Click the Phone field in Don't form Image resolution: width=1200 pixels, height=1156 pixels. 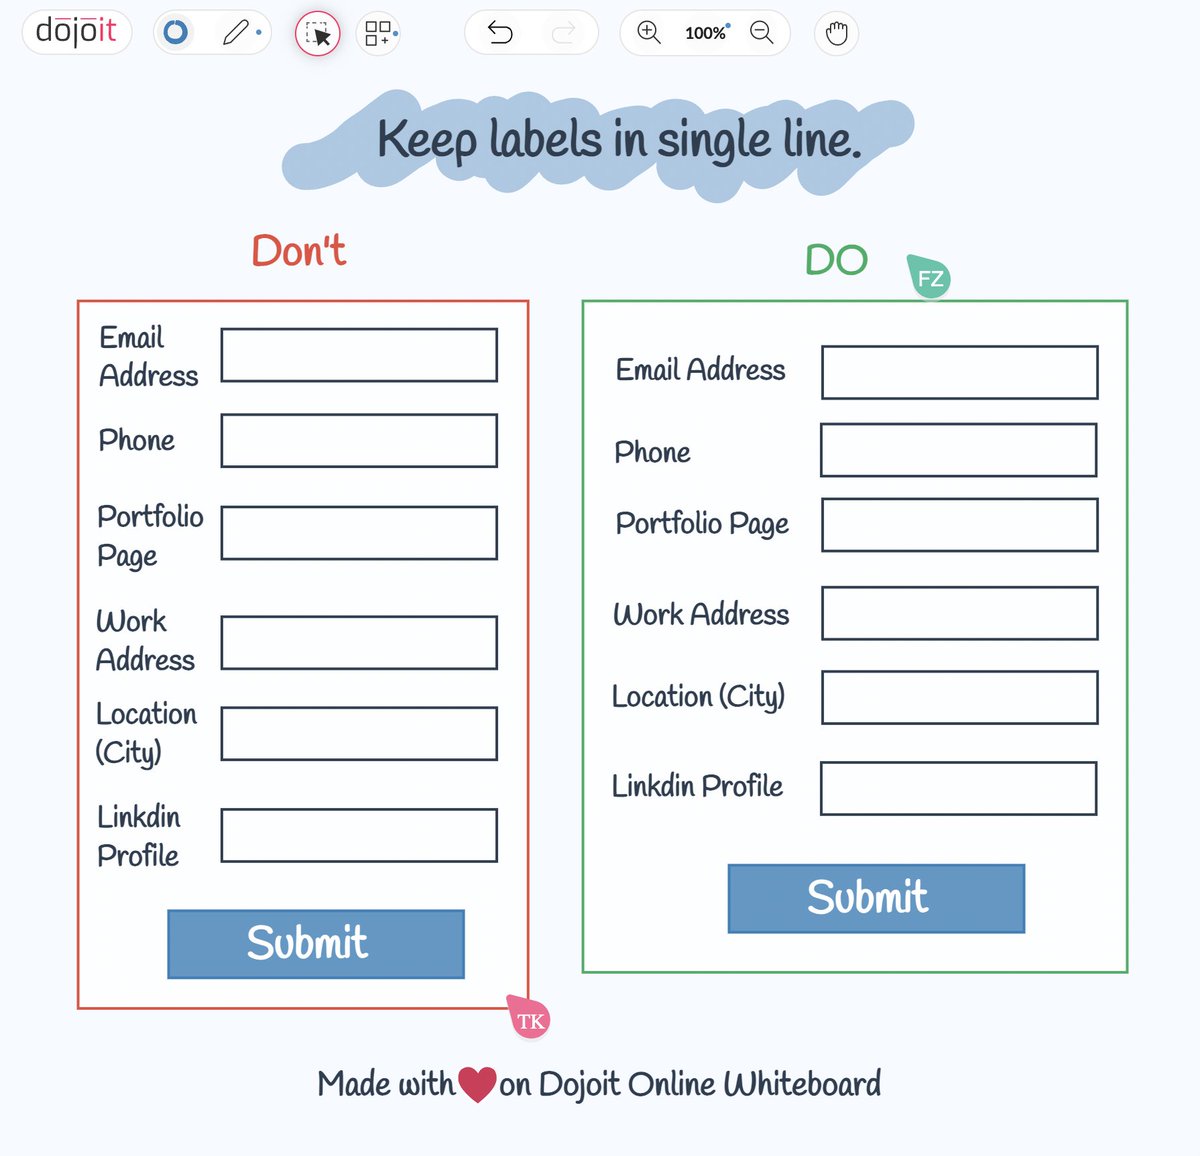[359, 441]
